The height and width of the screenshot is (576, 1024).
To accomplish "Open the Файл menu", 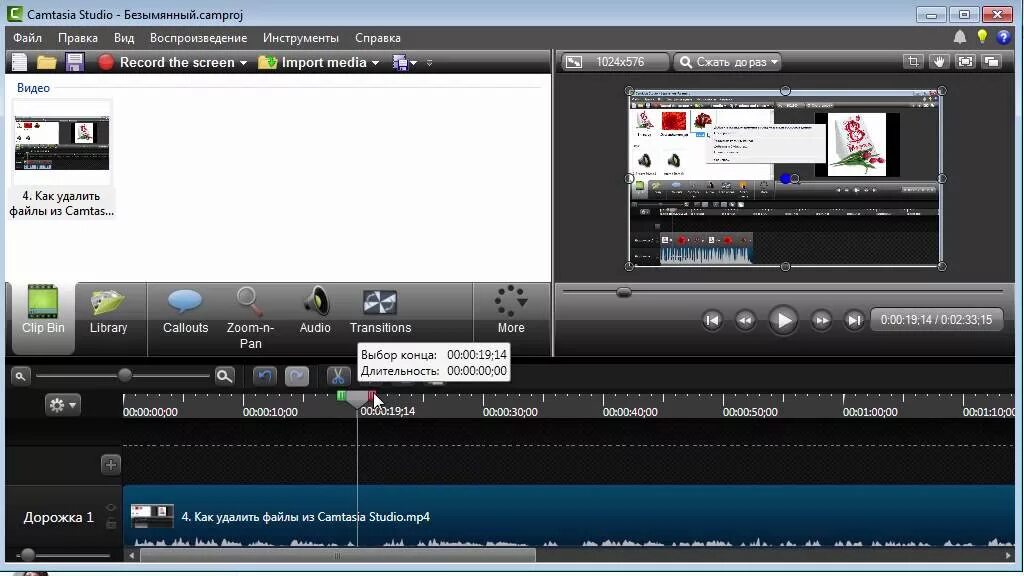I will [27, 38].
